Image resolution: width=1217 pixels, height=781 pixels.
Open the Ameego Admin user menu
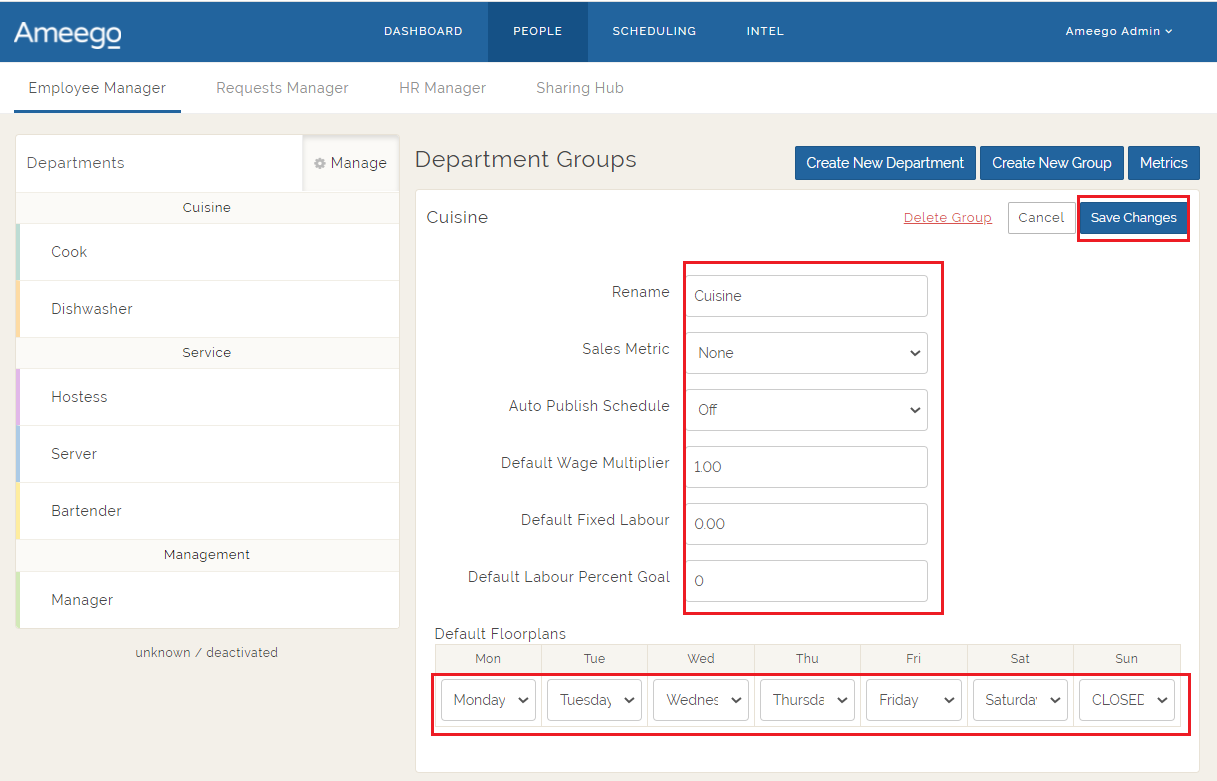point(1118,31)
